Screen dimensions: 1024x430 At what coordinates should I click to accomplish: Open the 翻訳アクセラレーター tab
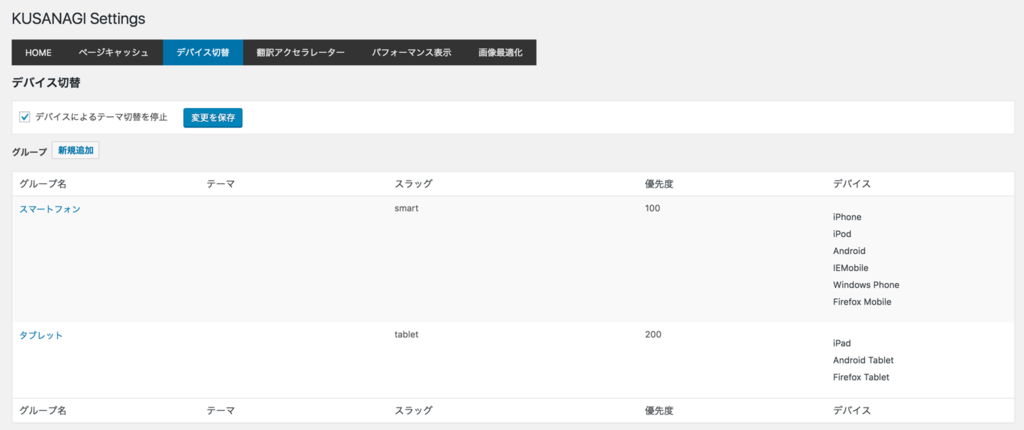click(300, 53)
